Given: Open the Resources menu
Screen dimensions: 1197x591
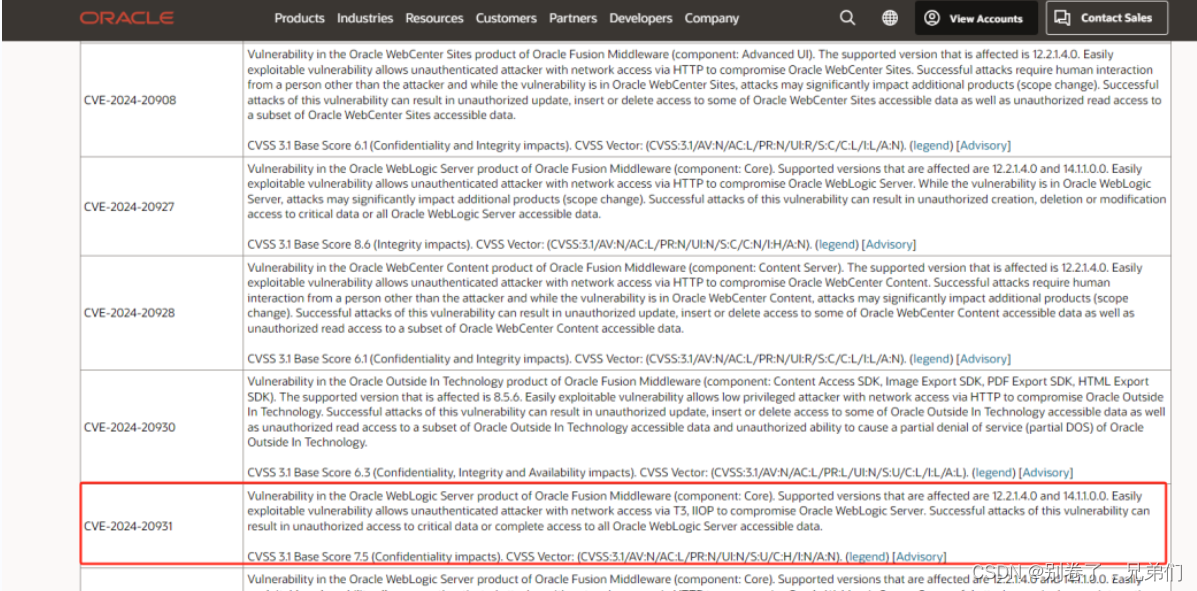Looking at the screenshot, I should tap(434, 18).
